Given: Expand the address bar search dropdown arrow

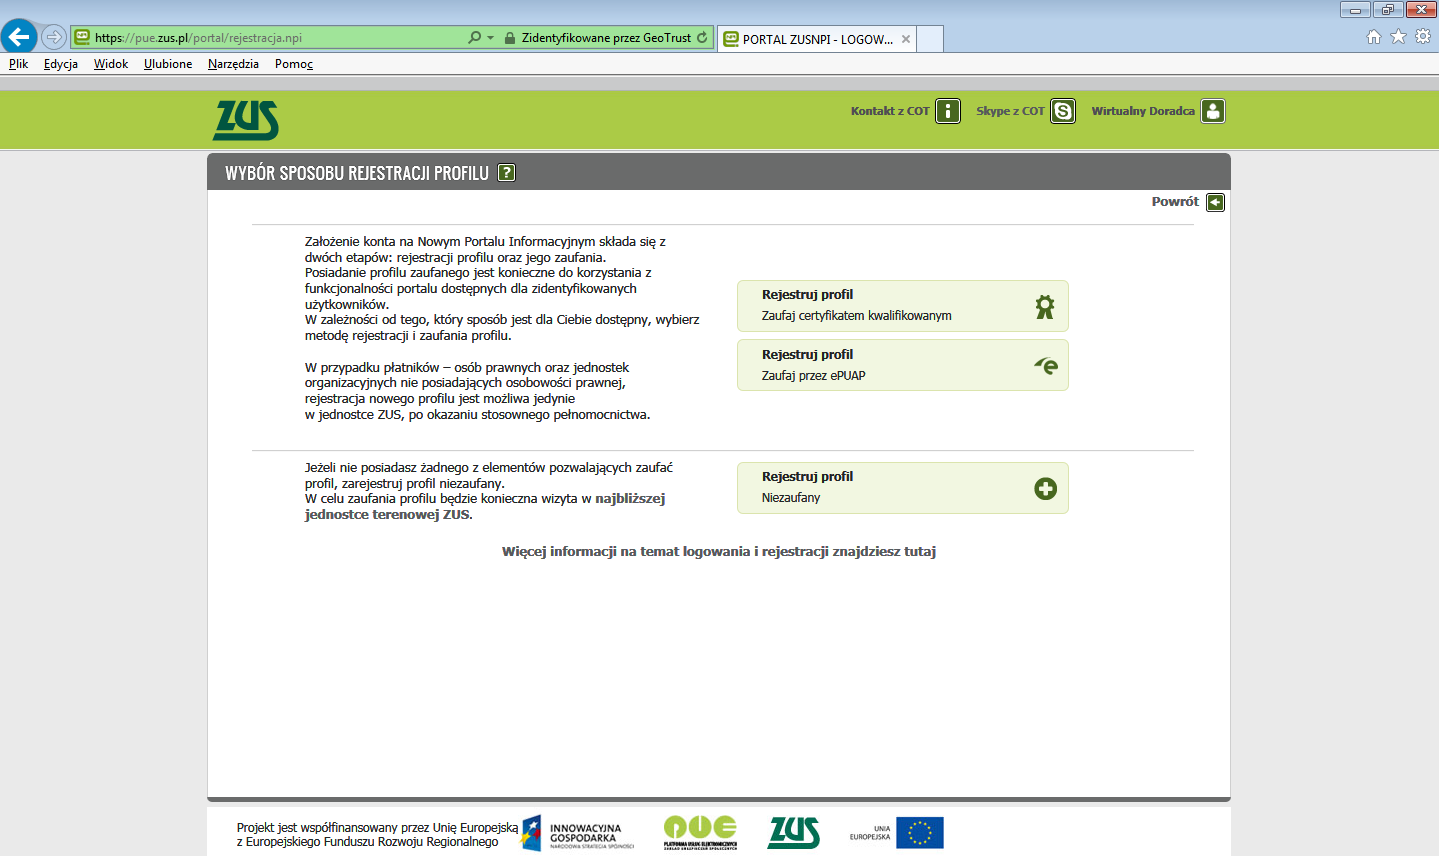Looking at the screenshot, I should coord(490,38).
